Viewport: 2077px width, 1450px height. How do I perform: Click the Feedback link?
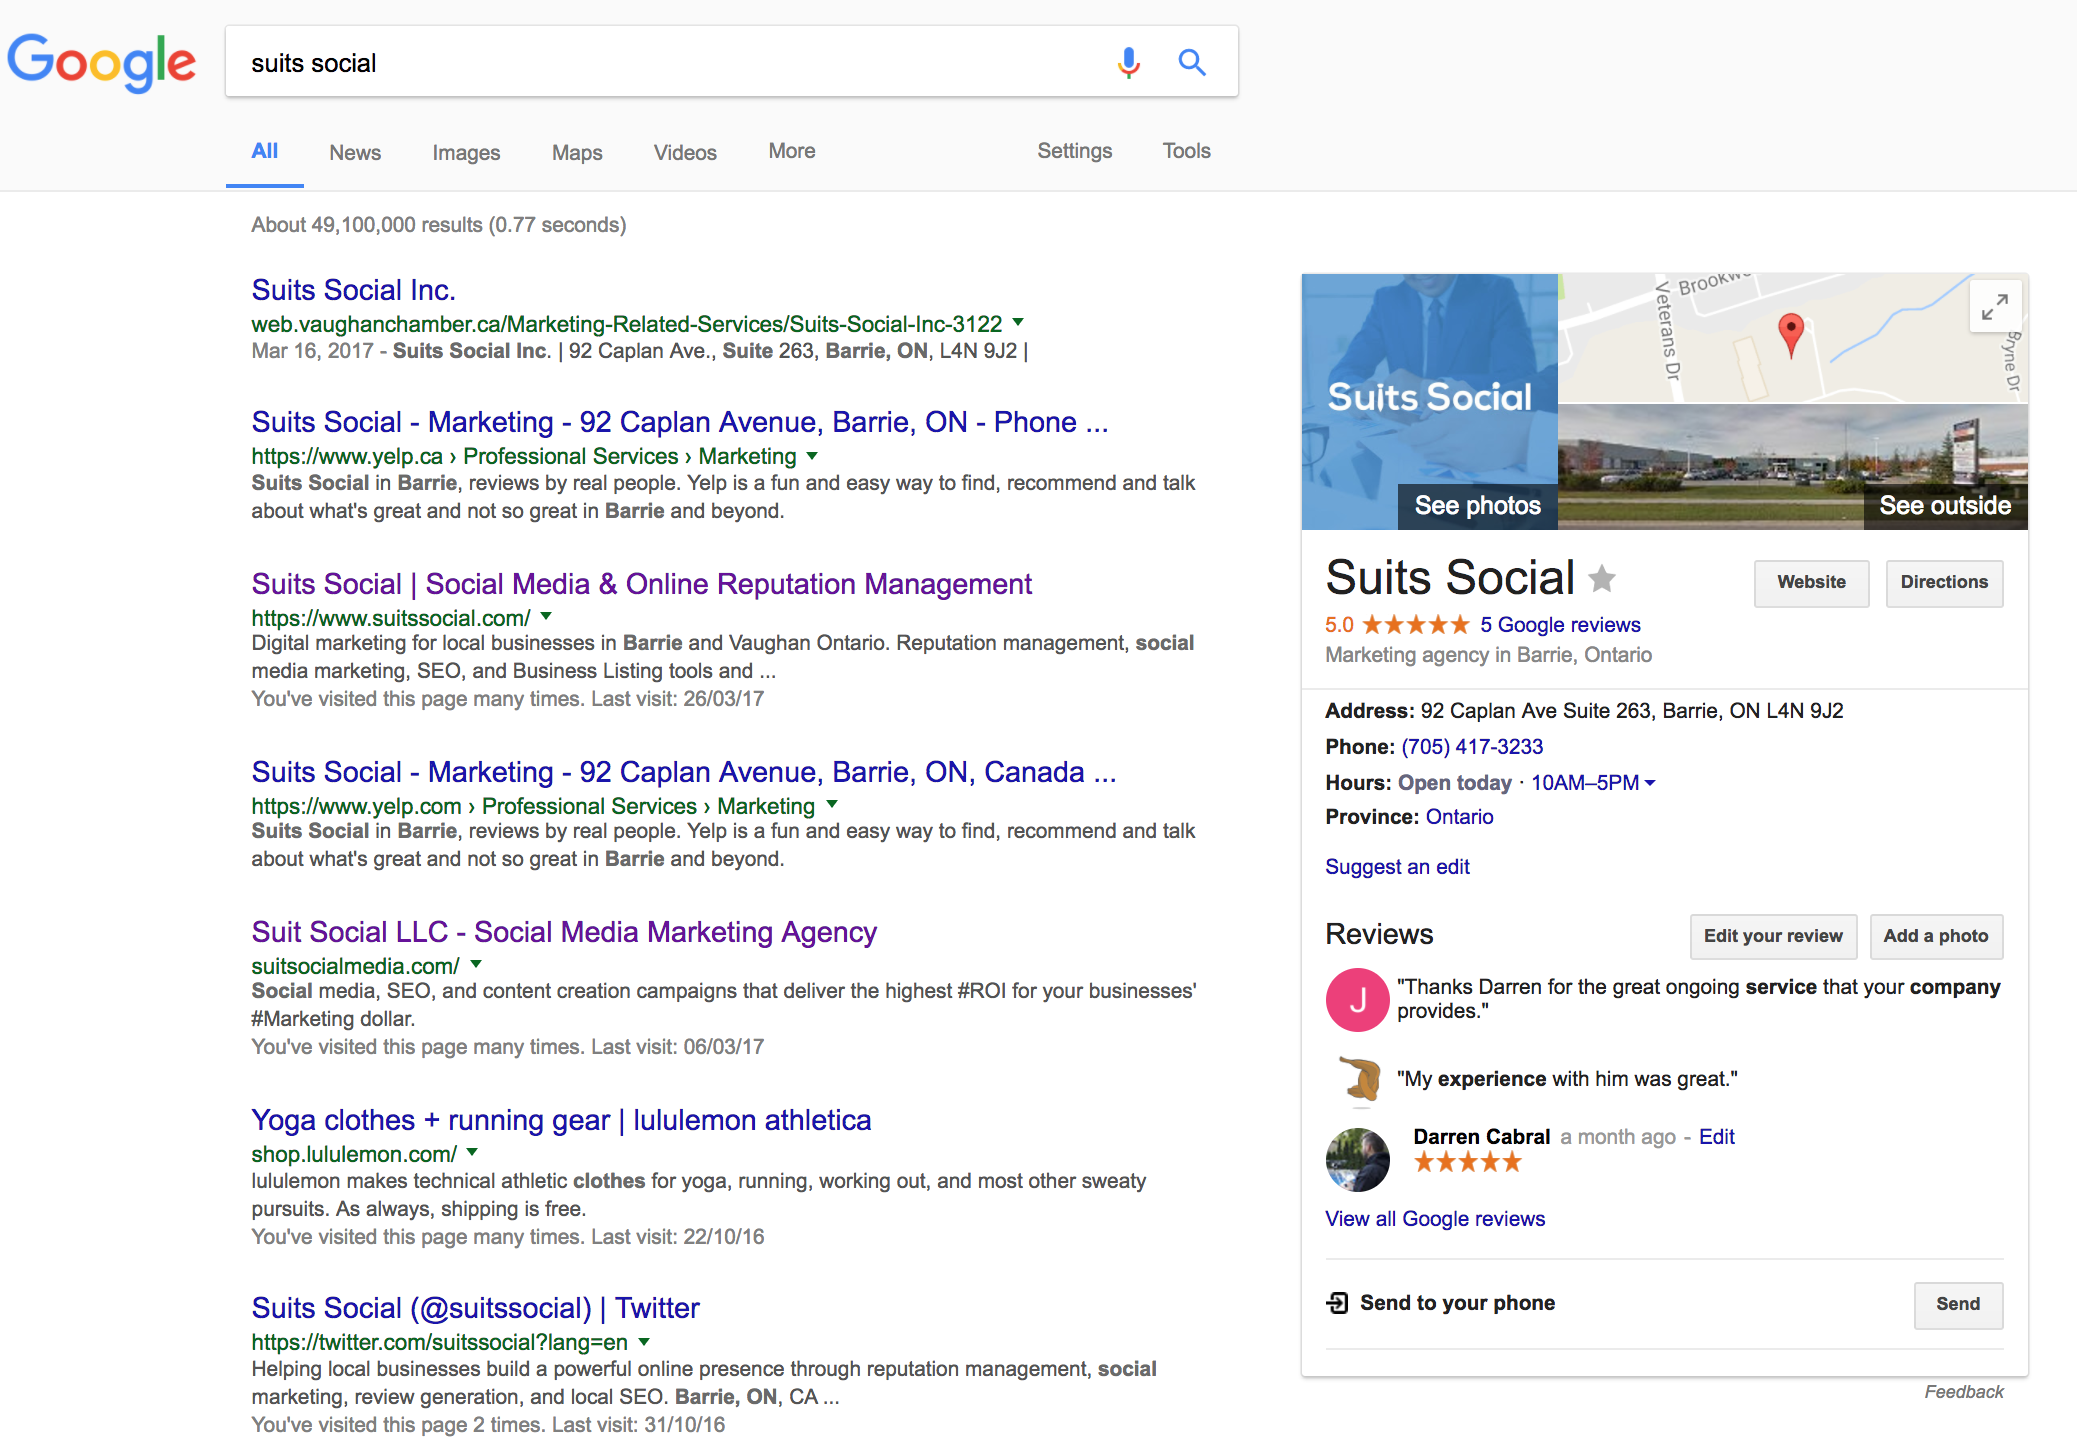click(x=1964, y=1392)
